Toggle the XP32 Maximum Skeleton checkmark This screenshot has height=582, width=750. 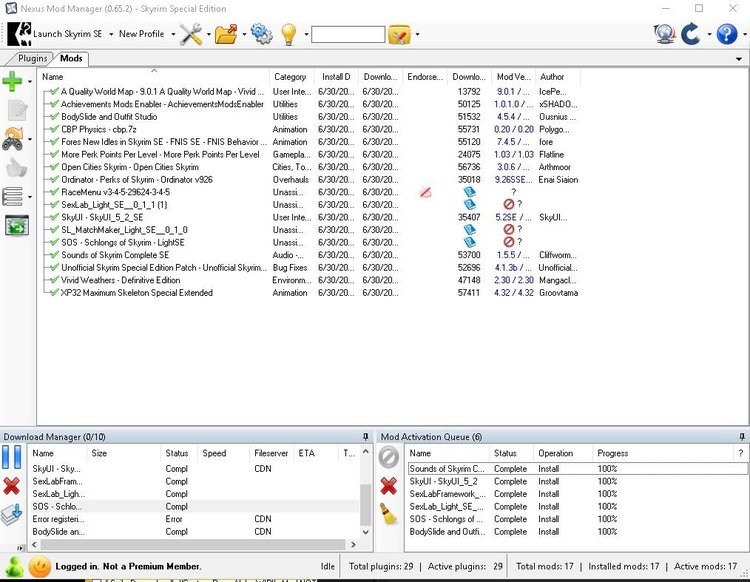coord(54,293)
